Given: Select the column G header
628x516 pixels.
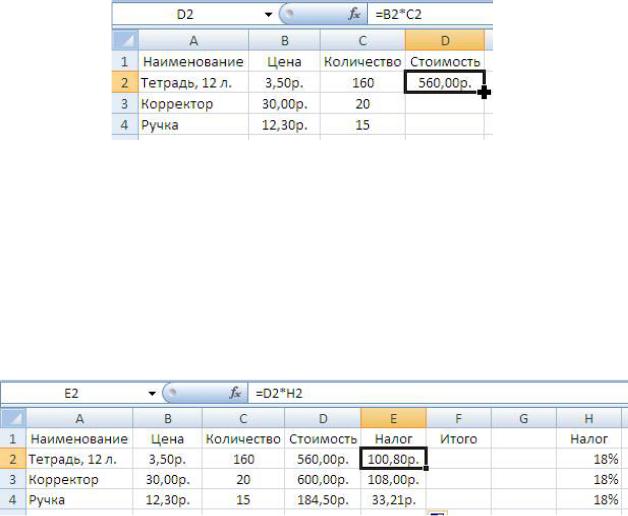Looking at the screenshot, I should [523, 419].
